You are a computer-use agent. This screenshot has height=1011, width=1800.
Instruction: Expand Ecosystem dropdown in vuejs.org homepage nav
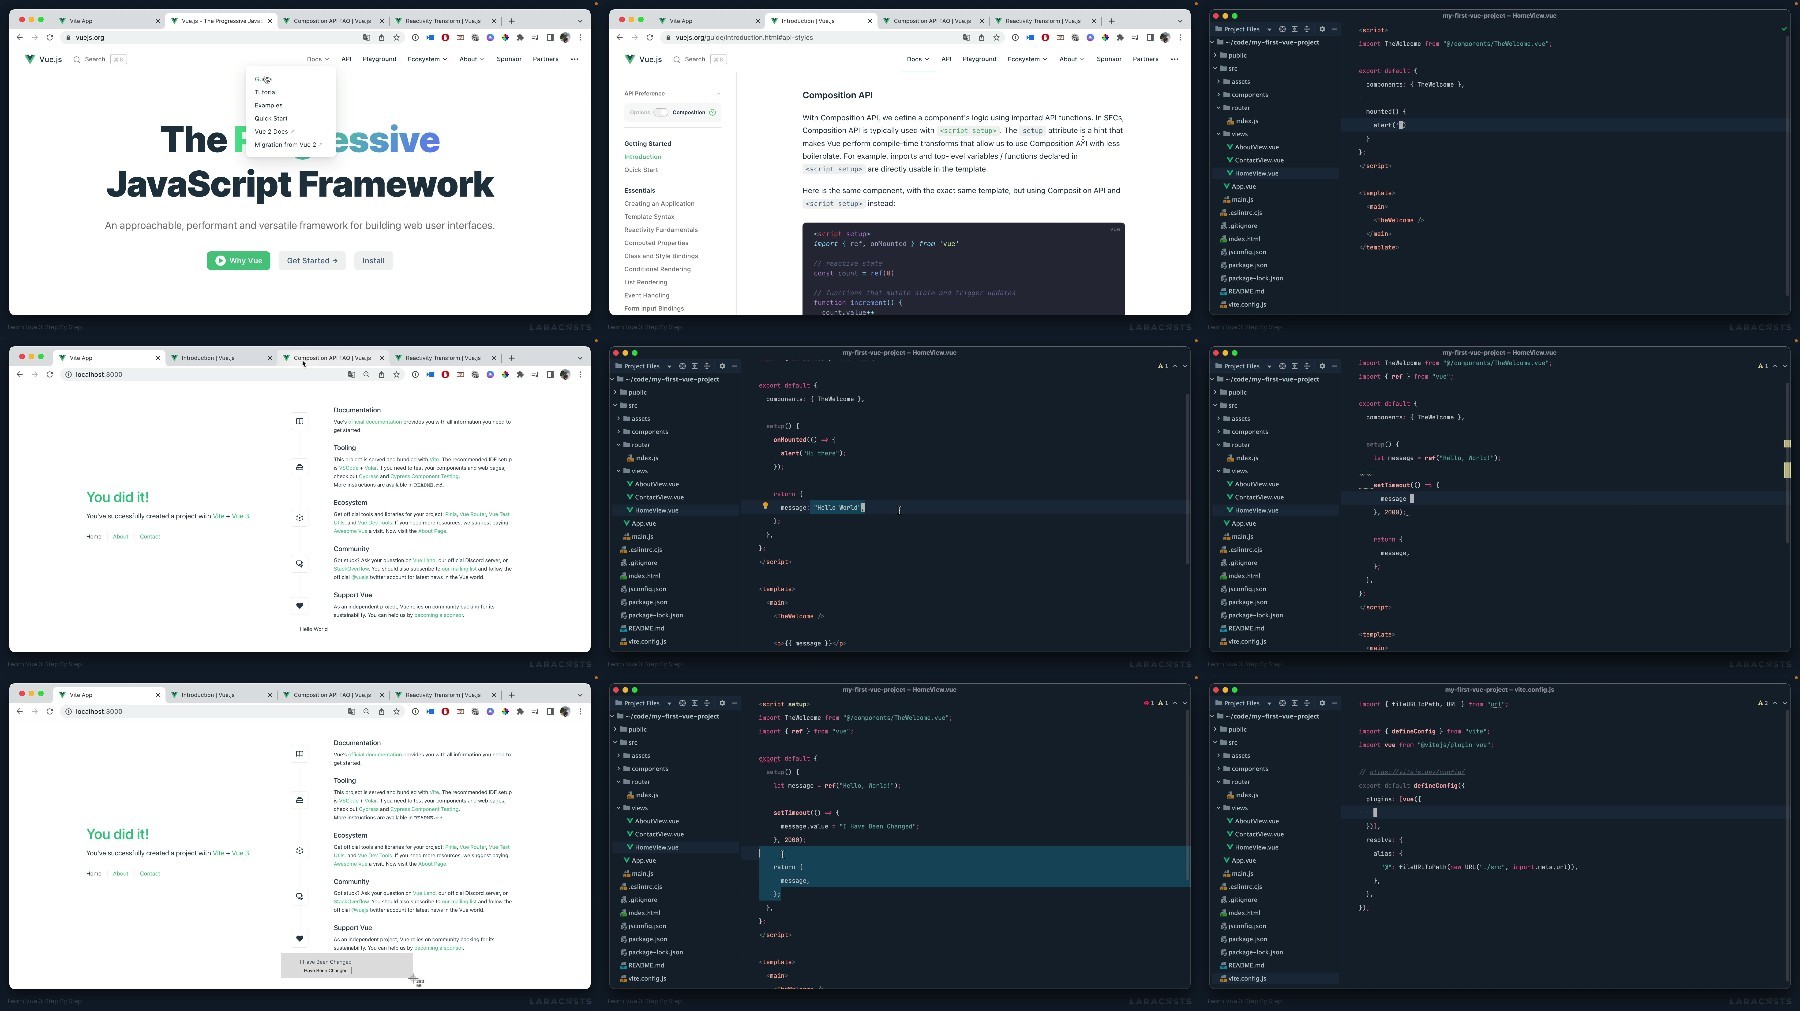(427, 59)
